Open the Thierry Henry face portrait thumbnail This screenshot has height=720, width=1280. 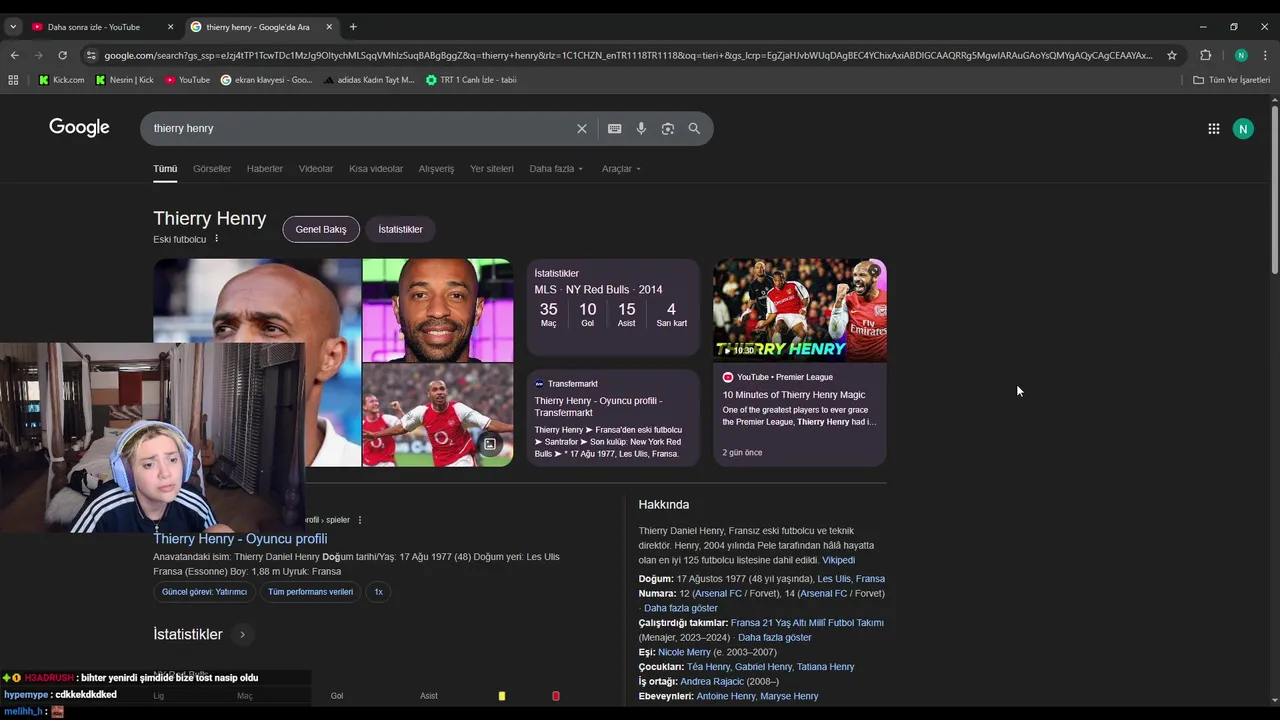437,310
